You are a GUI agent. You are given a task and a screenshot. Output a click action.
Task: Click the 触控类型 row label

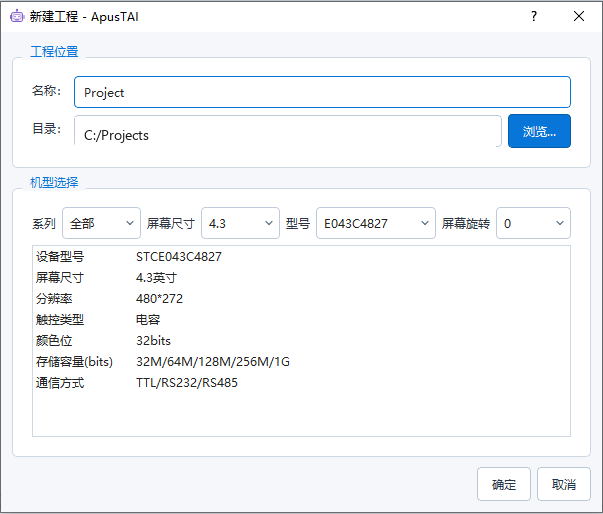point(60,320)
